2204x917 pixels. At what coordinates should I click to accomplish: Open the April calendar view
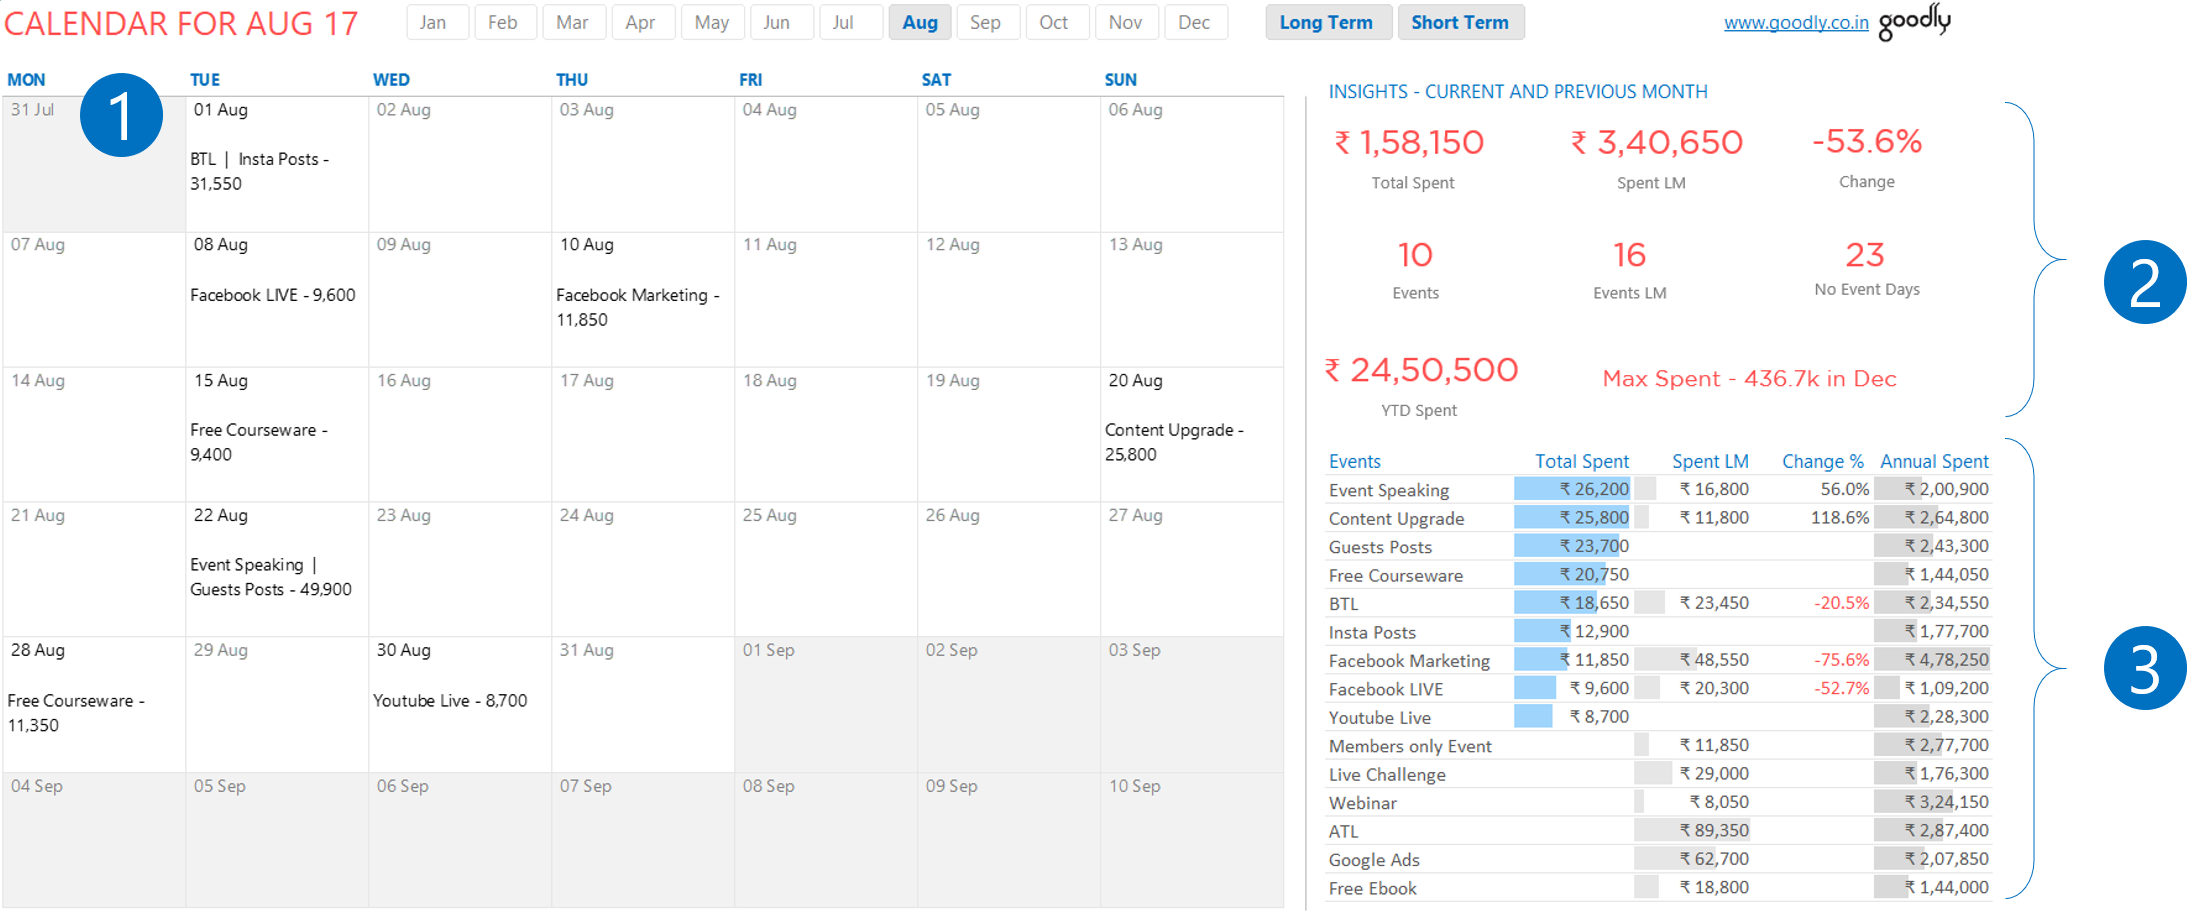tap(643, 21)
